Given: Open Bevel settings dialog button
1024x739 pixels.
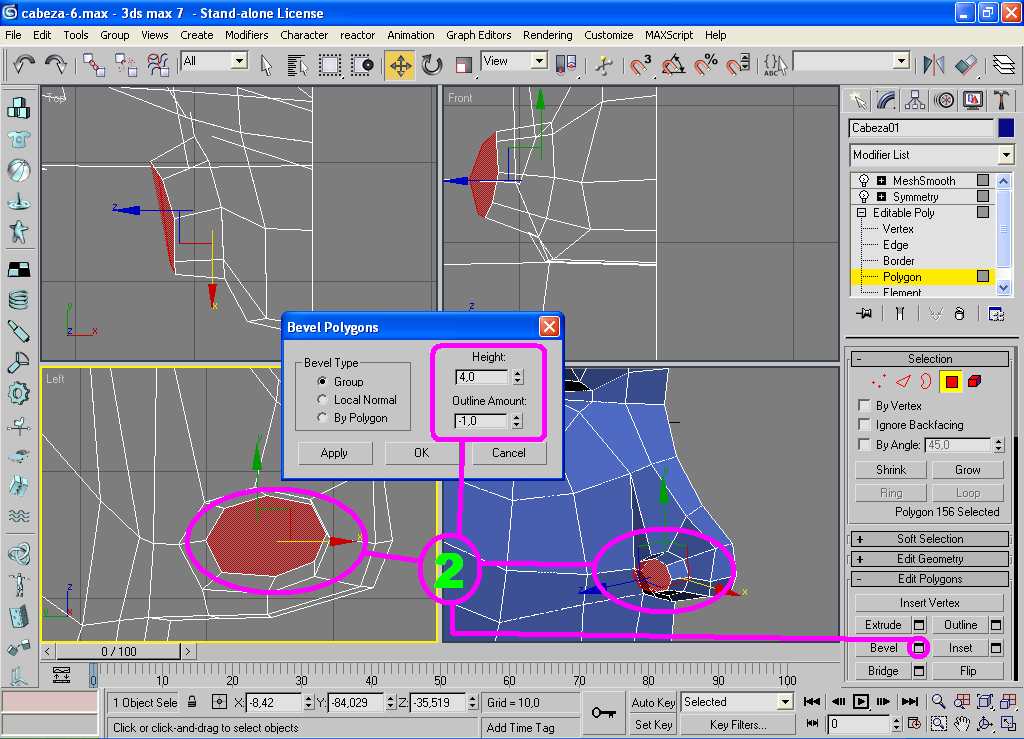Looking at the screenshot, I should click(x=919, y=648).
